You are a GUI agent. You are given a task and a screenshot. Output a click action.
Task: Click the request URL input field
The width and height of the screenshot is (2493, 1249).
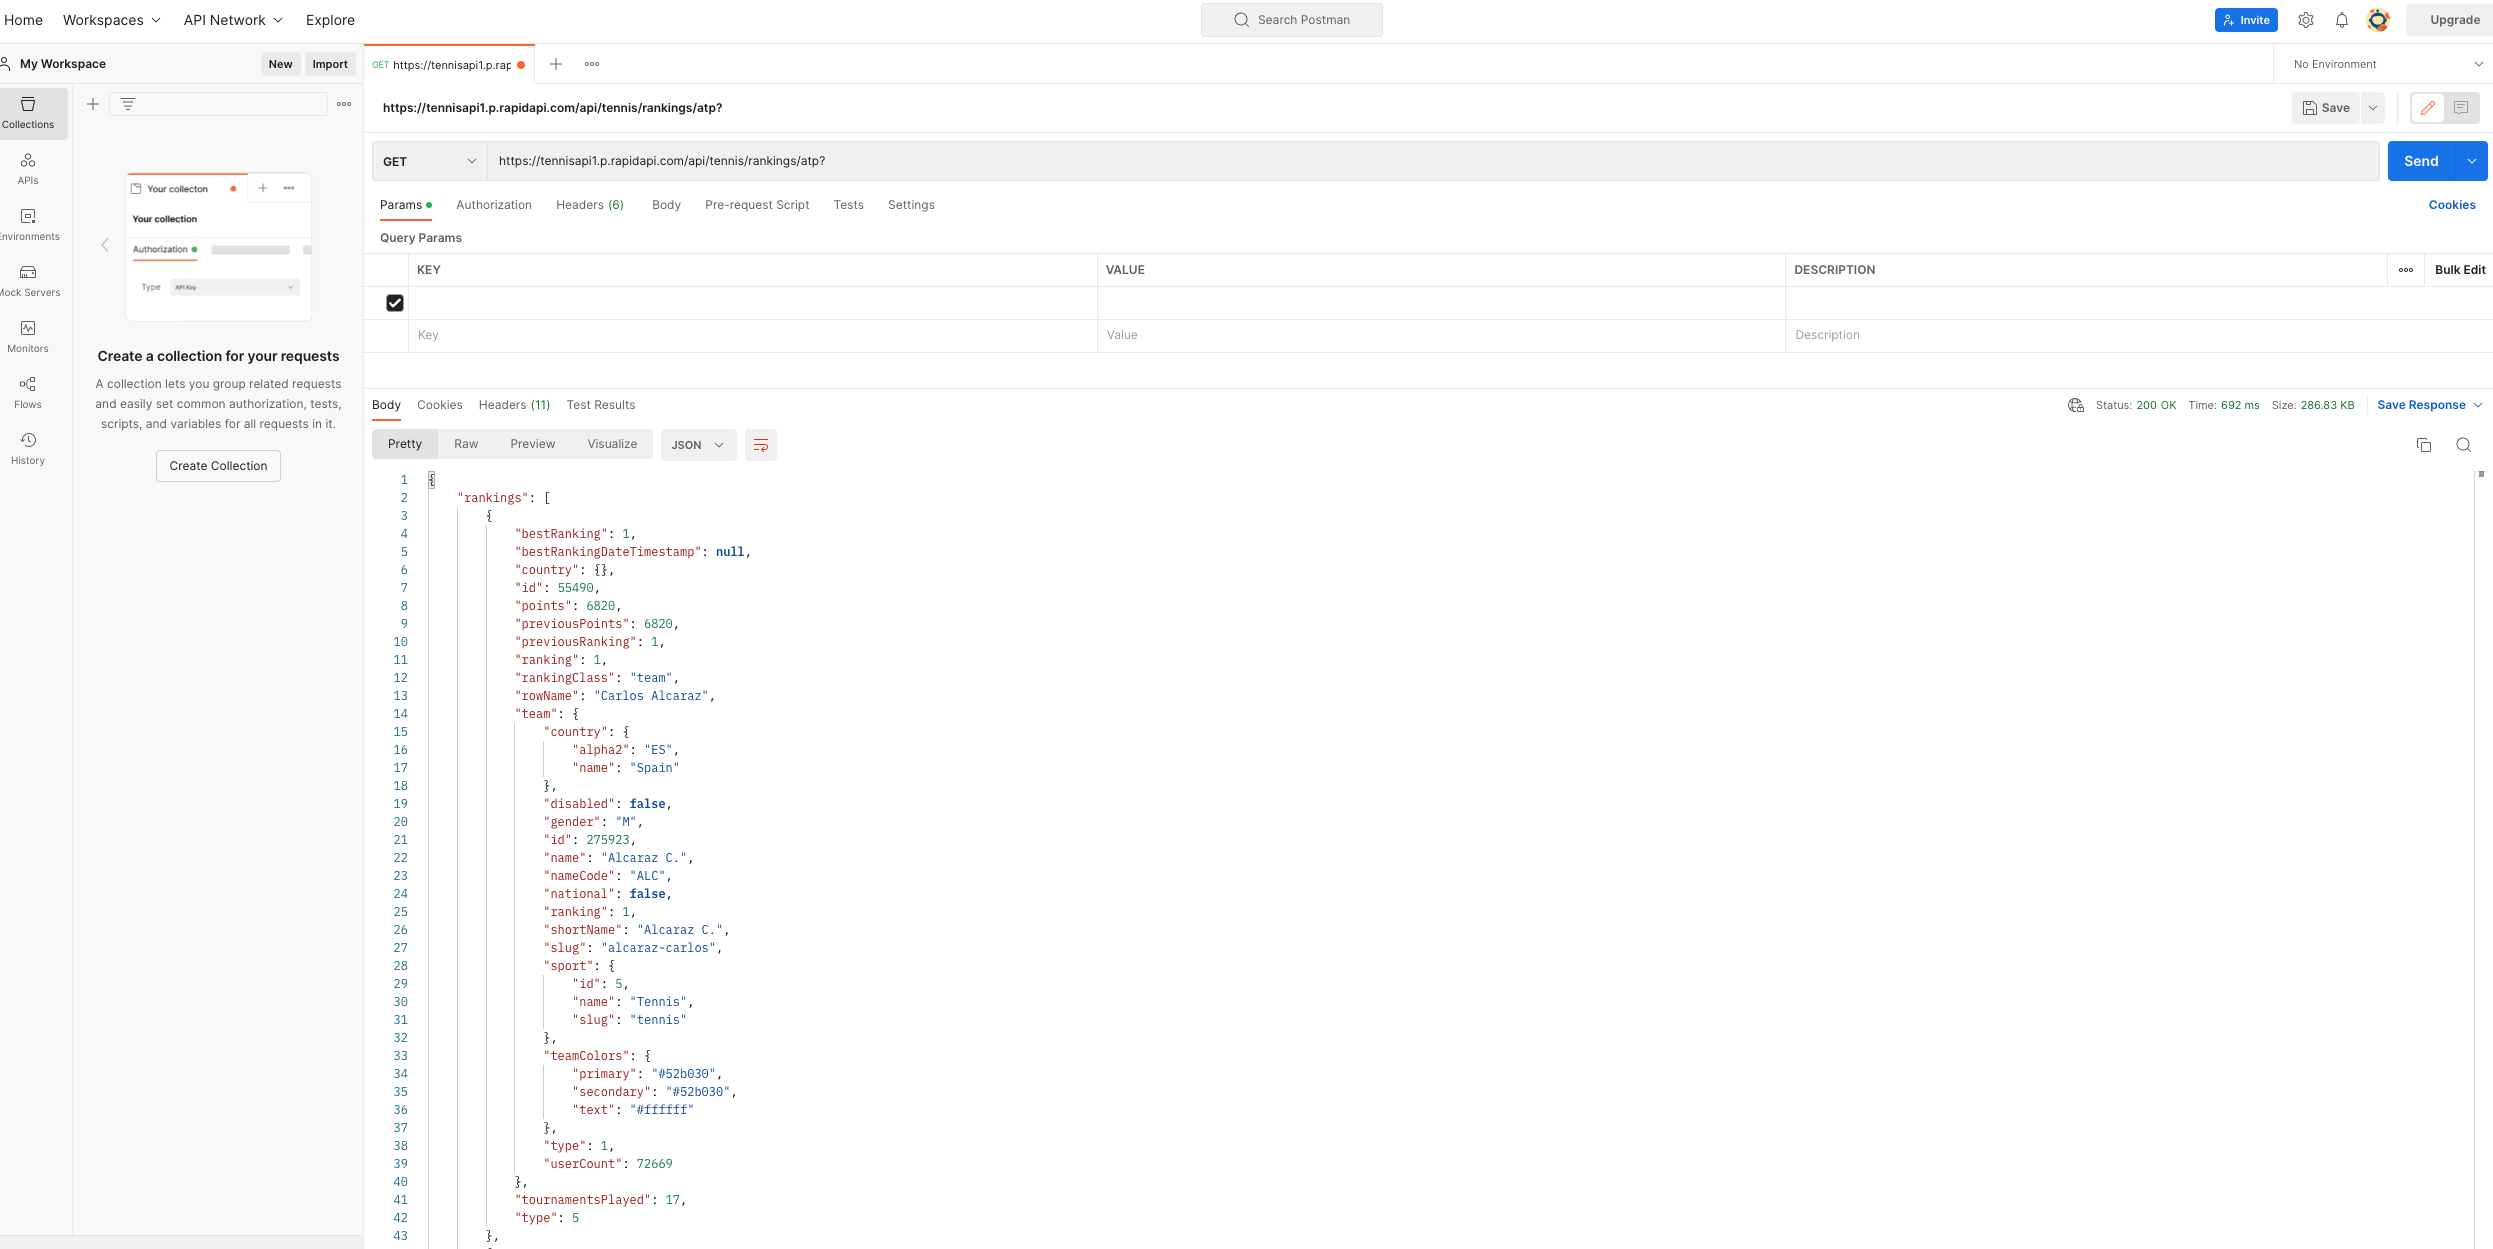pos(1430,161)
